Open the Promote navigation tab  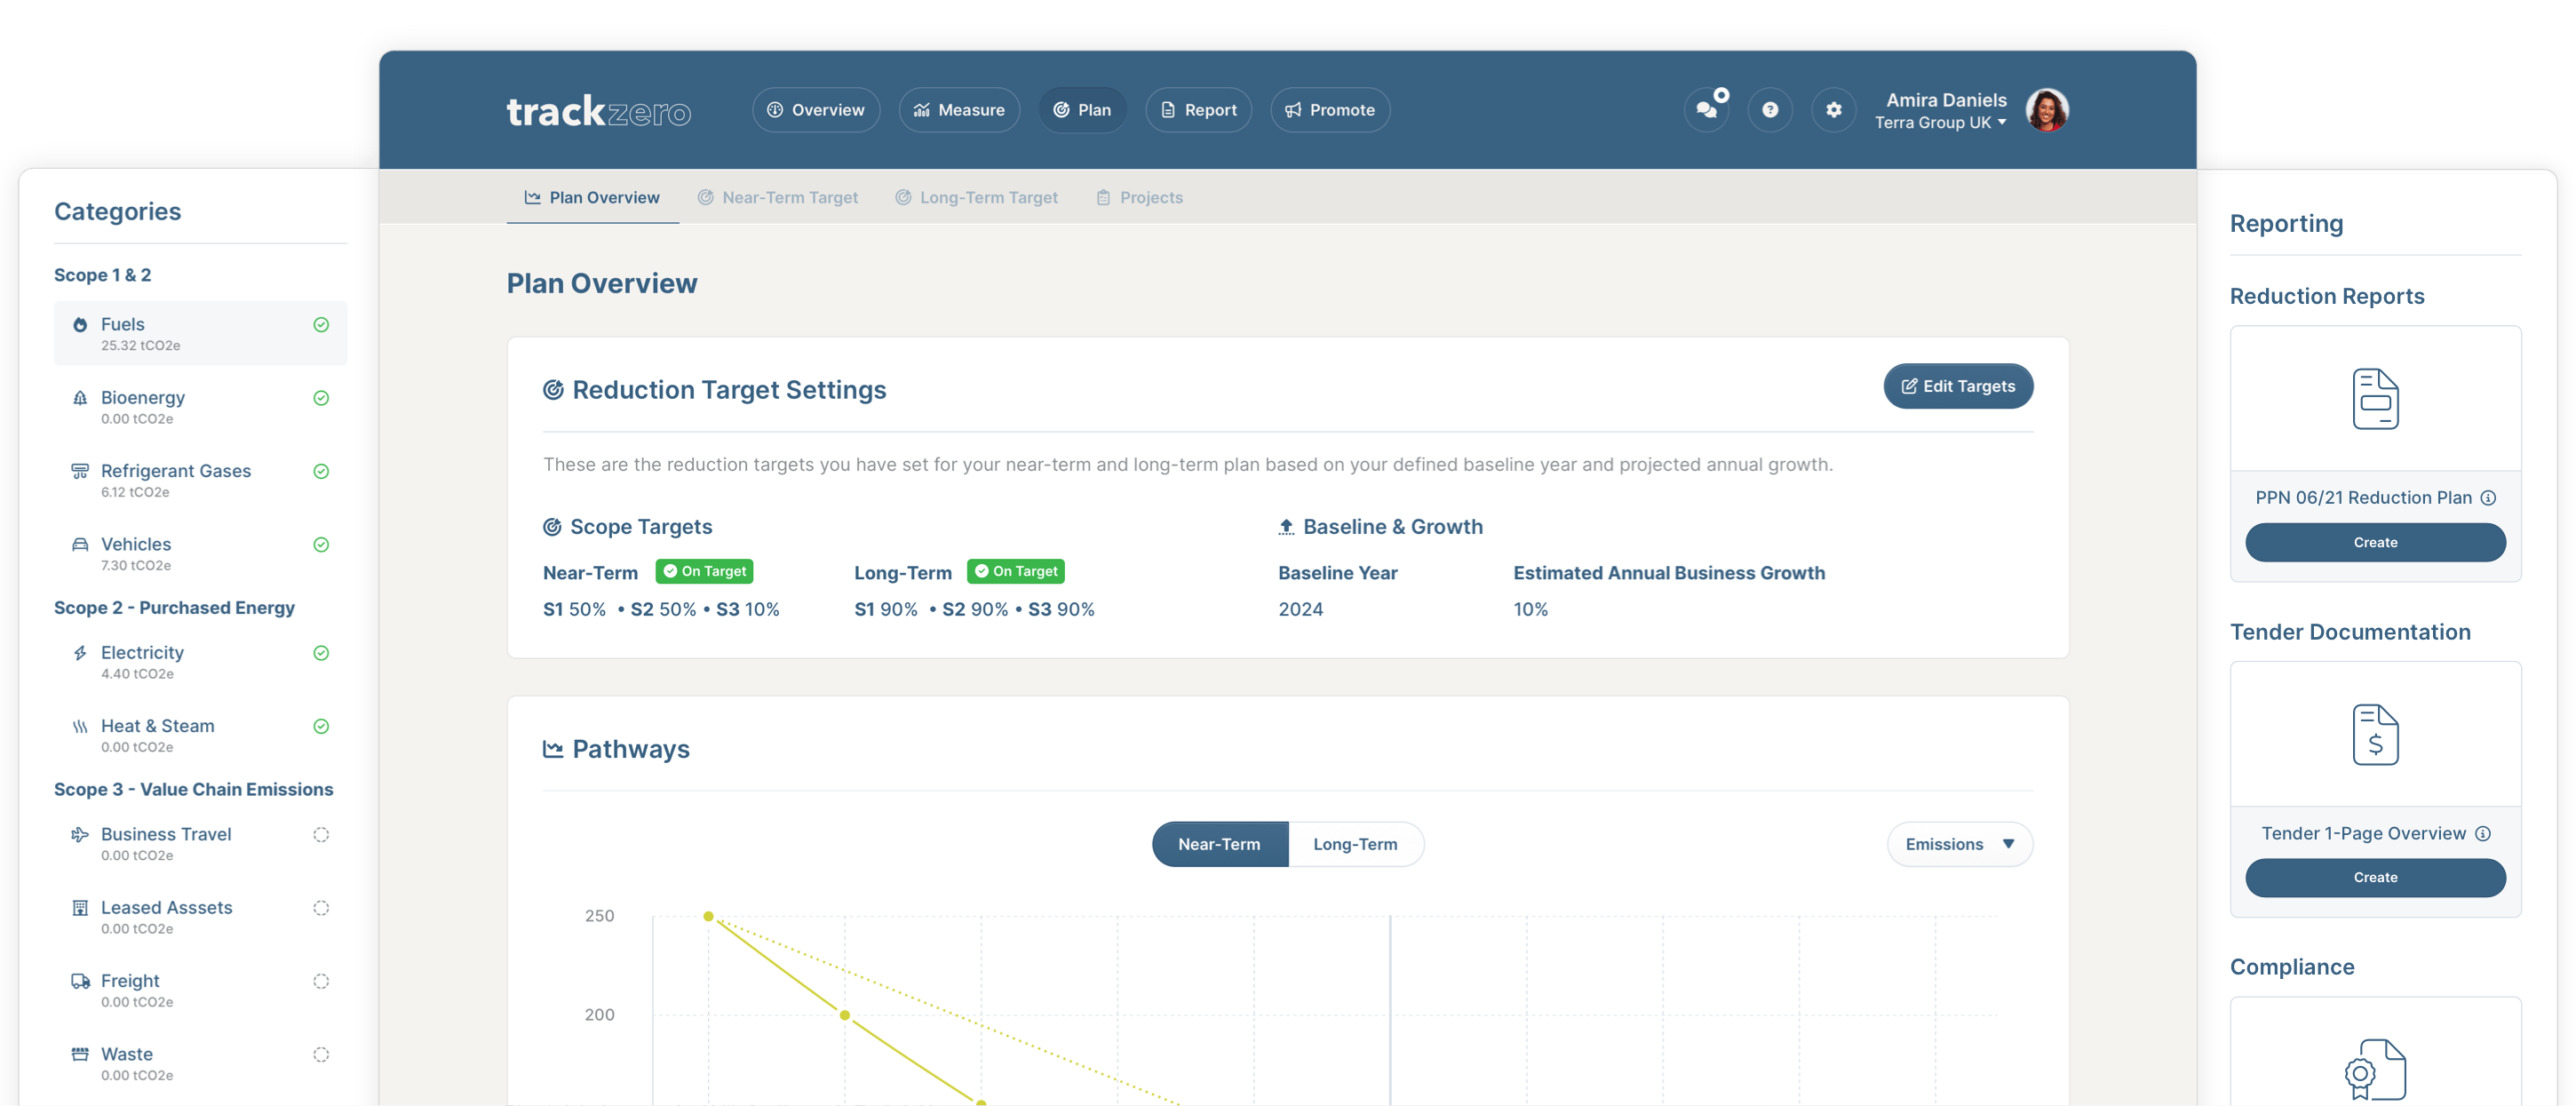pos(1329,110)
